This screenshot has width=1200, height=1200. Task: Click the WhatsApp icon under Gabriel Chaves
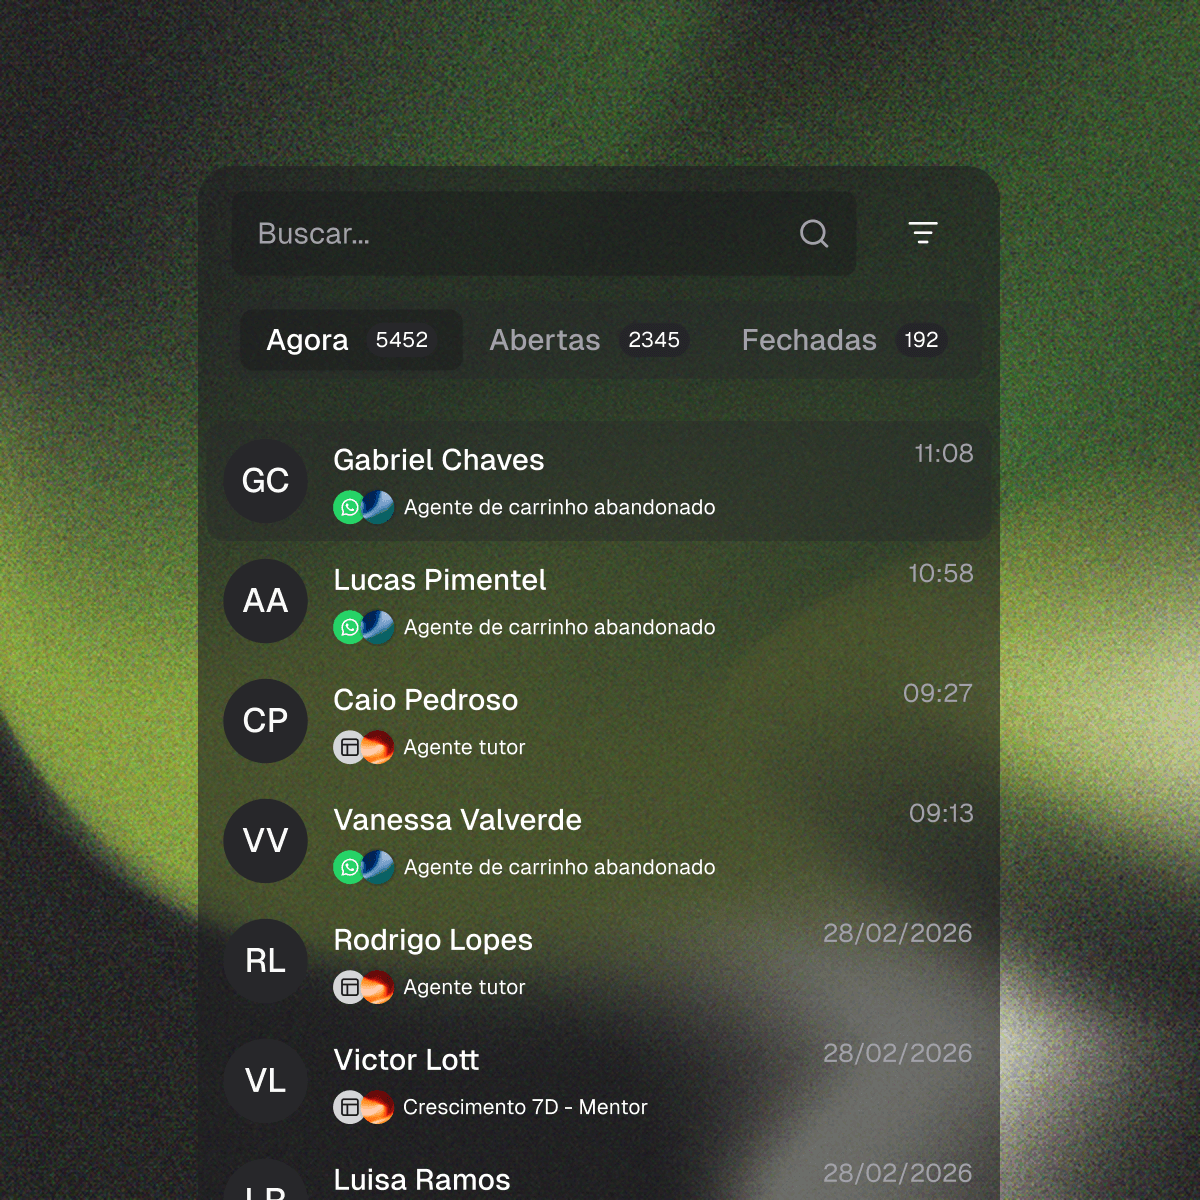349,507
